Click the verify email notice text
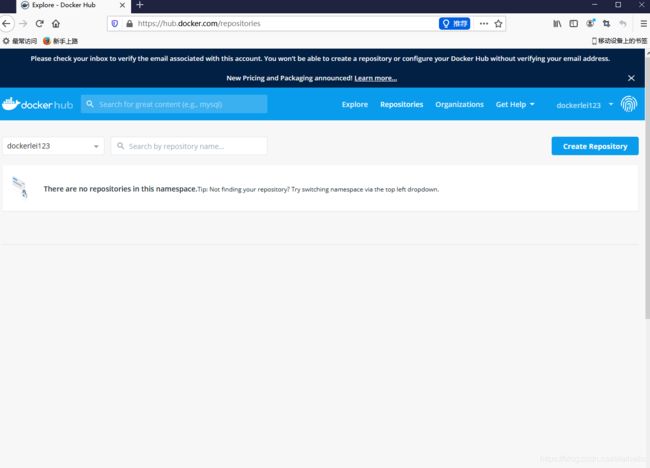This screenshot has width=650, height=468. pos(320,59)
